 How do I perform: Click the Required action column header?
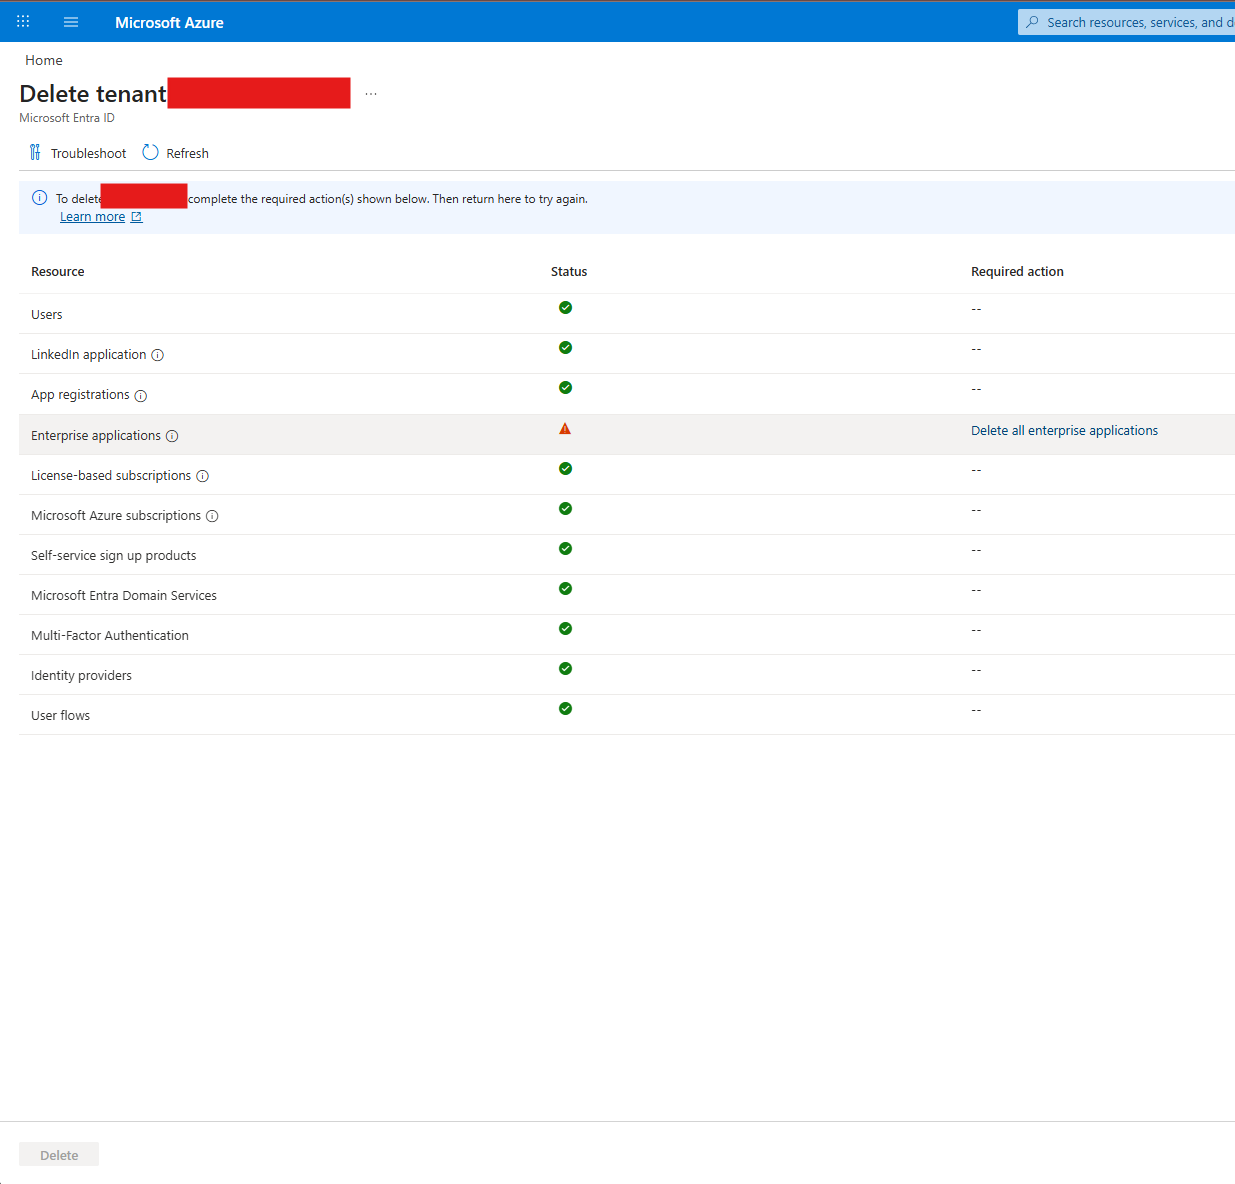1017,272
